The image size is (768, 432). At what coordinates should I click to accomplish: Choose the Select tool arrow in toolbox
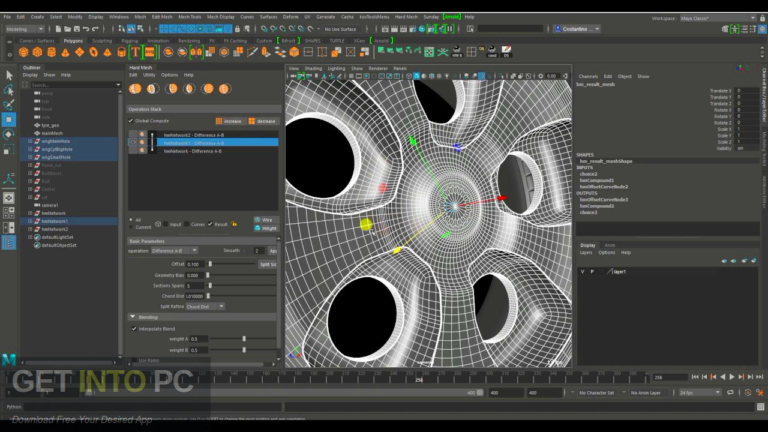(9, 75)
